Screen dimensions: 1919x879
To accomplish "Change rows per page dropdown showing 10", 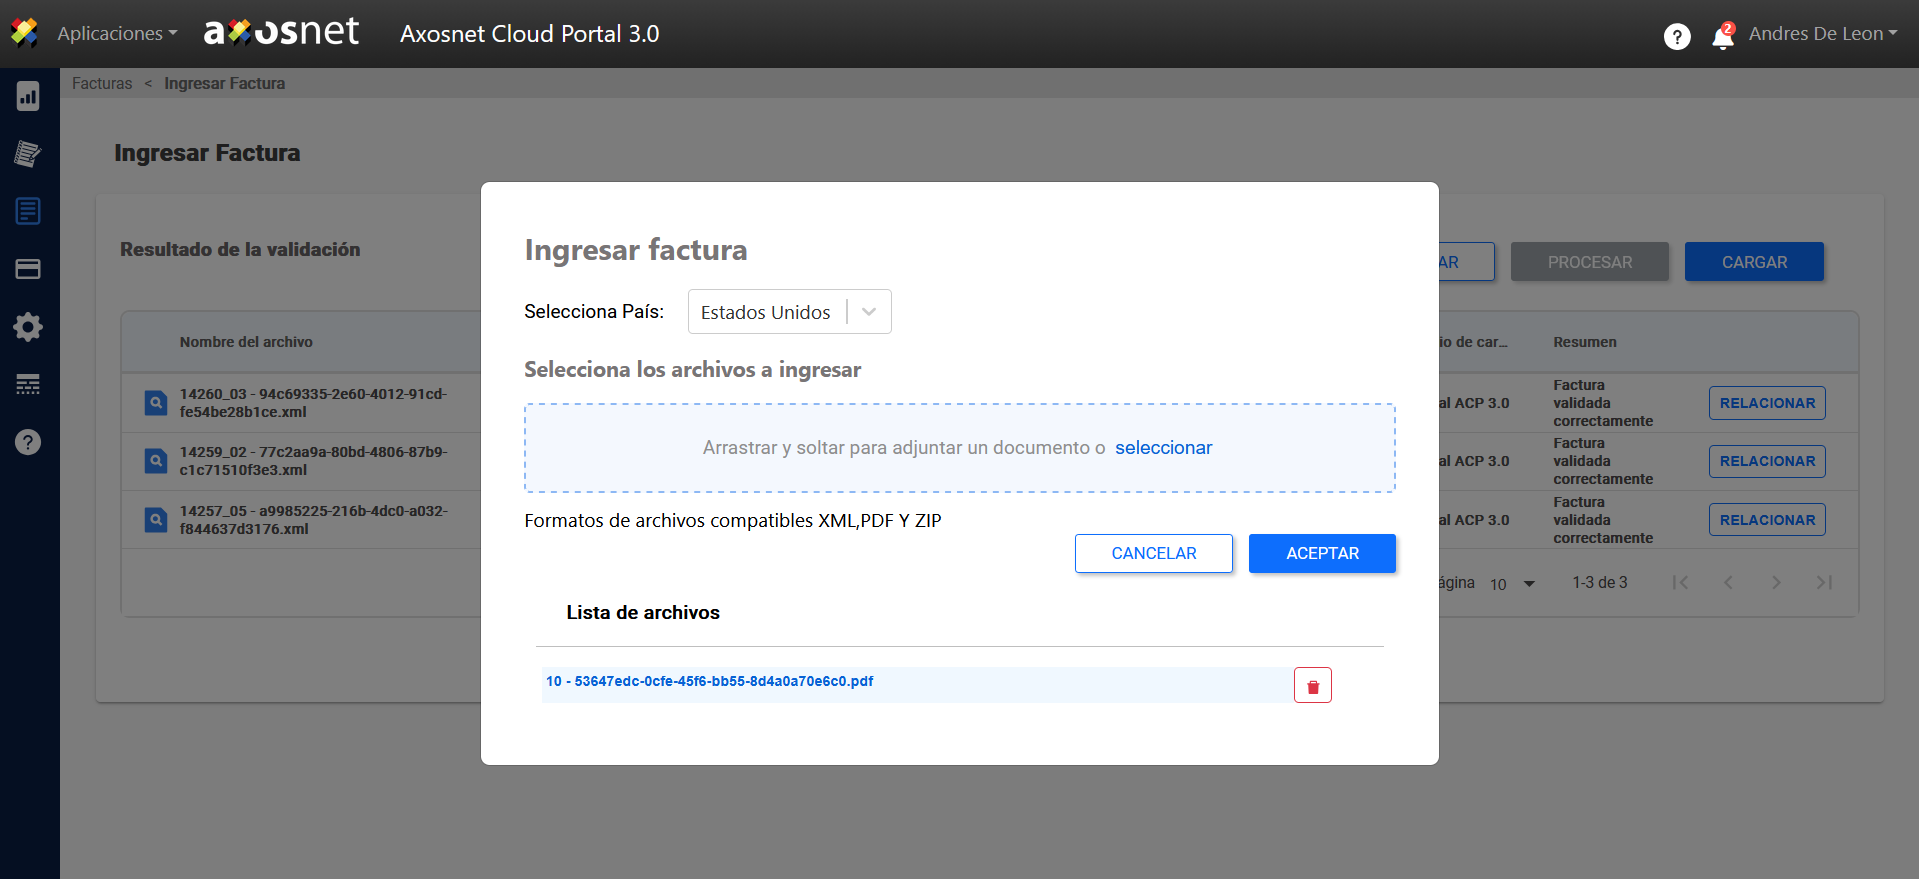I will [1512, 584].
